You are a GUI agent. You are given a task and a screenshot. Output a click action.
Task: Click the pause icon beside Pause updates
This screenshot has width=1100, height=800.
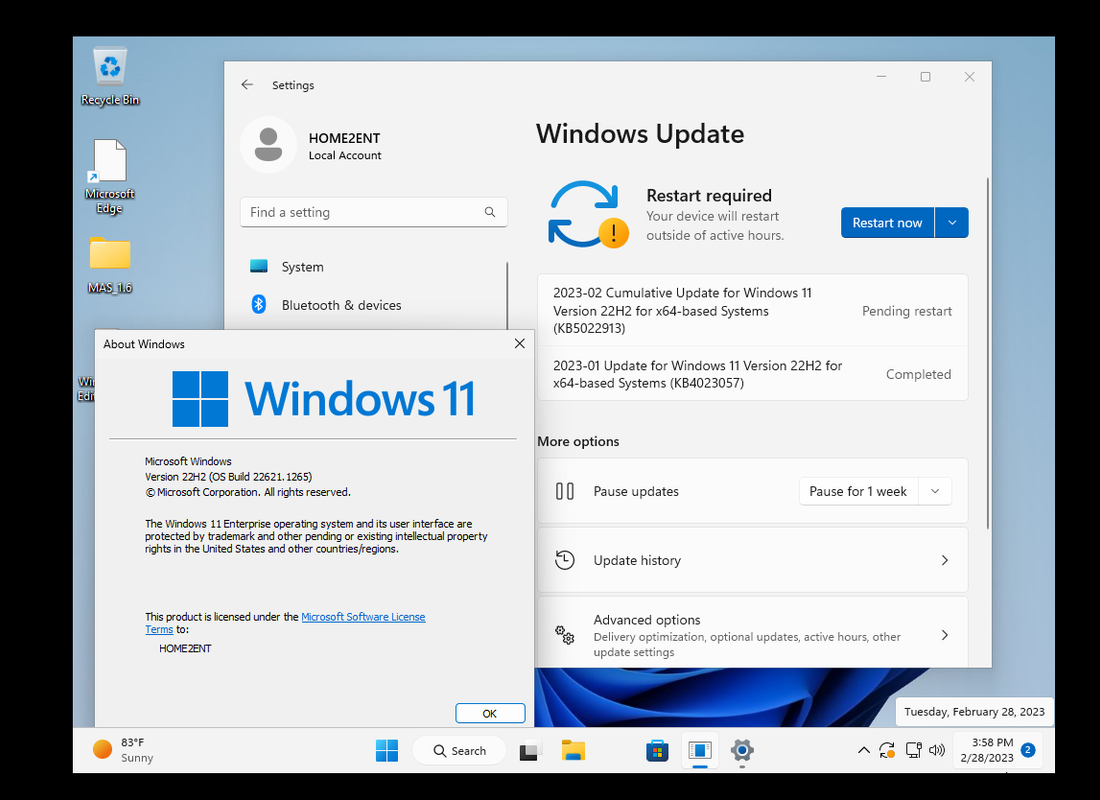[x=565, y=491]
